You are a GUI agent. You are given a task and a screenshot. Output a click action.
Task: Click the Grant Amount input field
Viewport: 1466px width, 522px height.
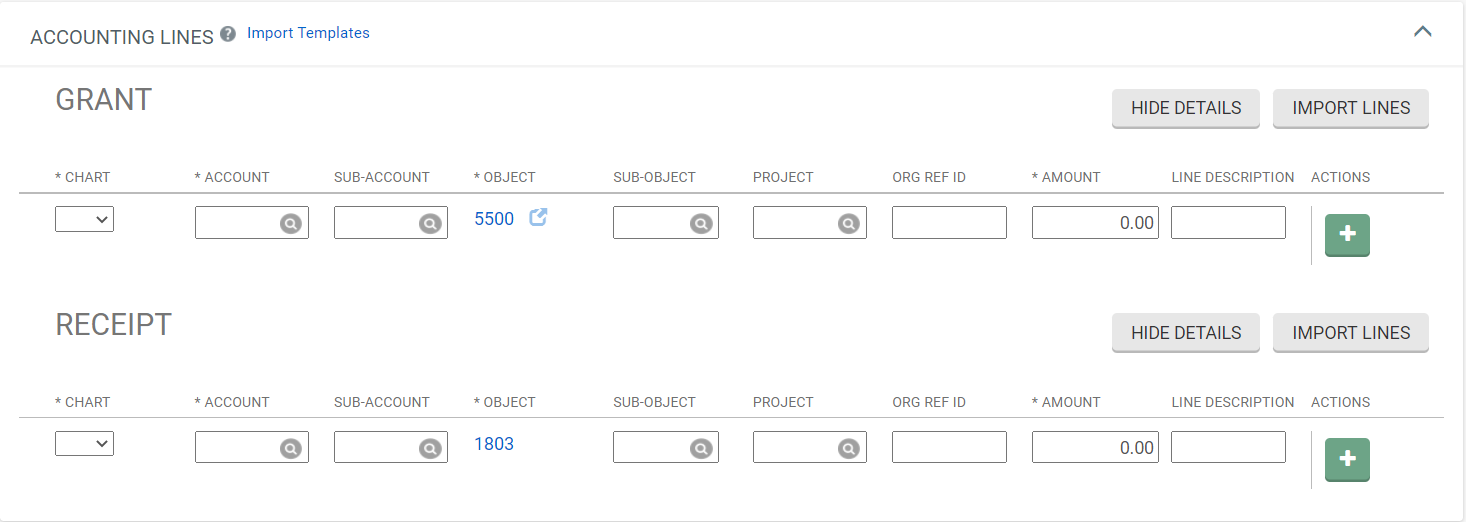tap(1094, 223)
